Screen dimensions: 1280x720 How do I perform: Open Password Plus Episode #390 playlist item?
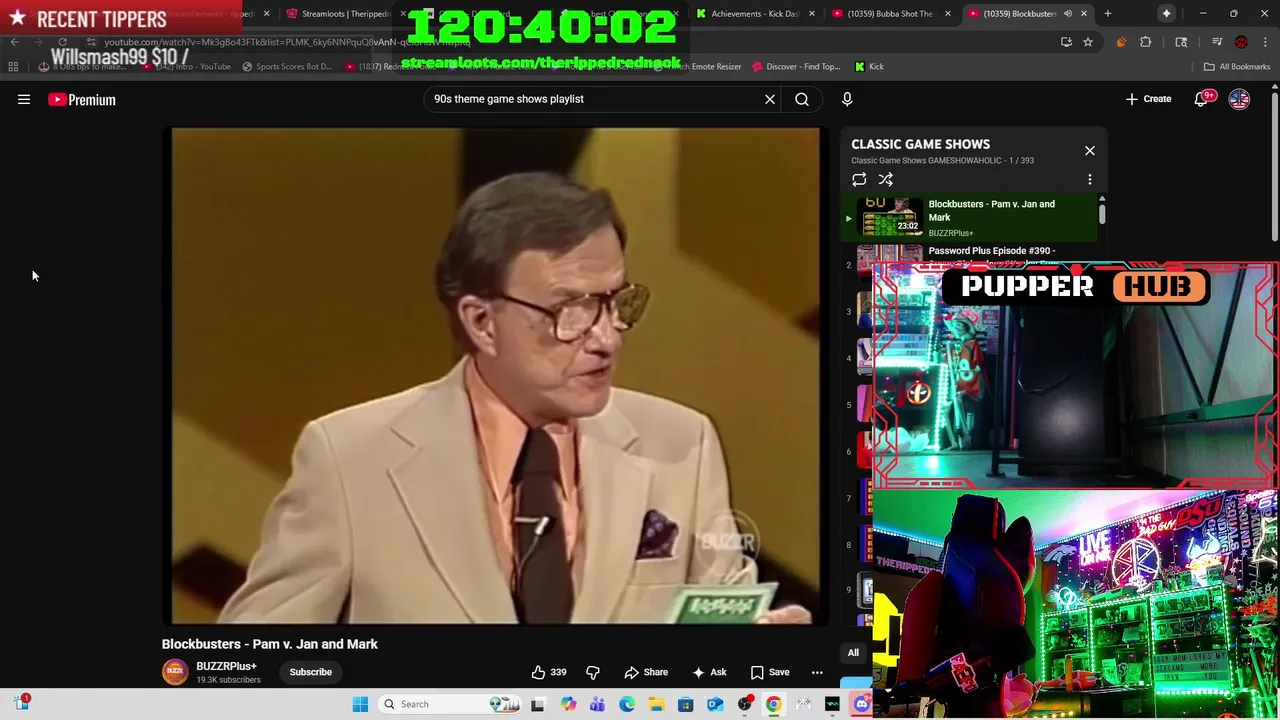click(x=990, y=253)
